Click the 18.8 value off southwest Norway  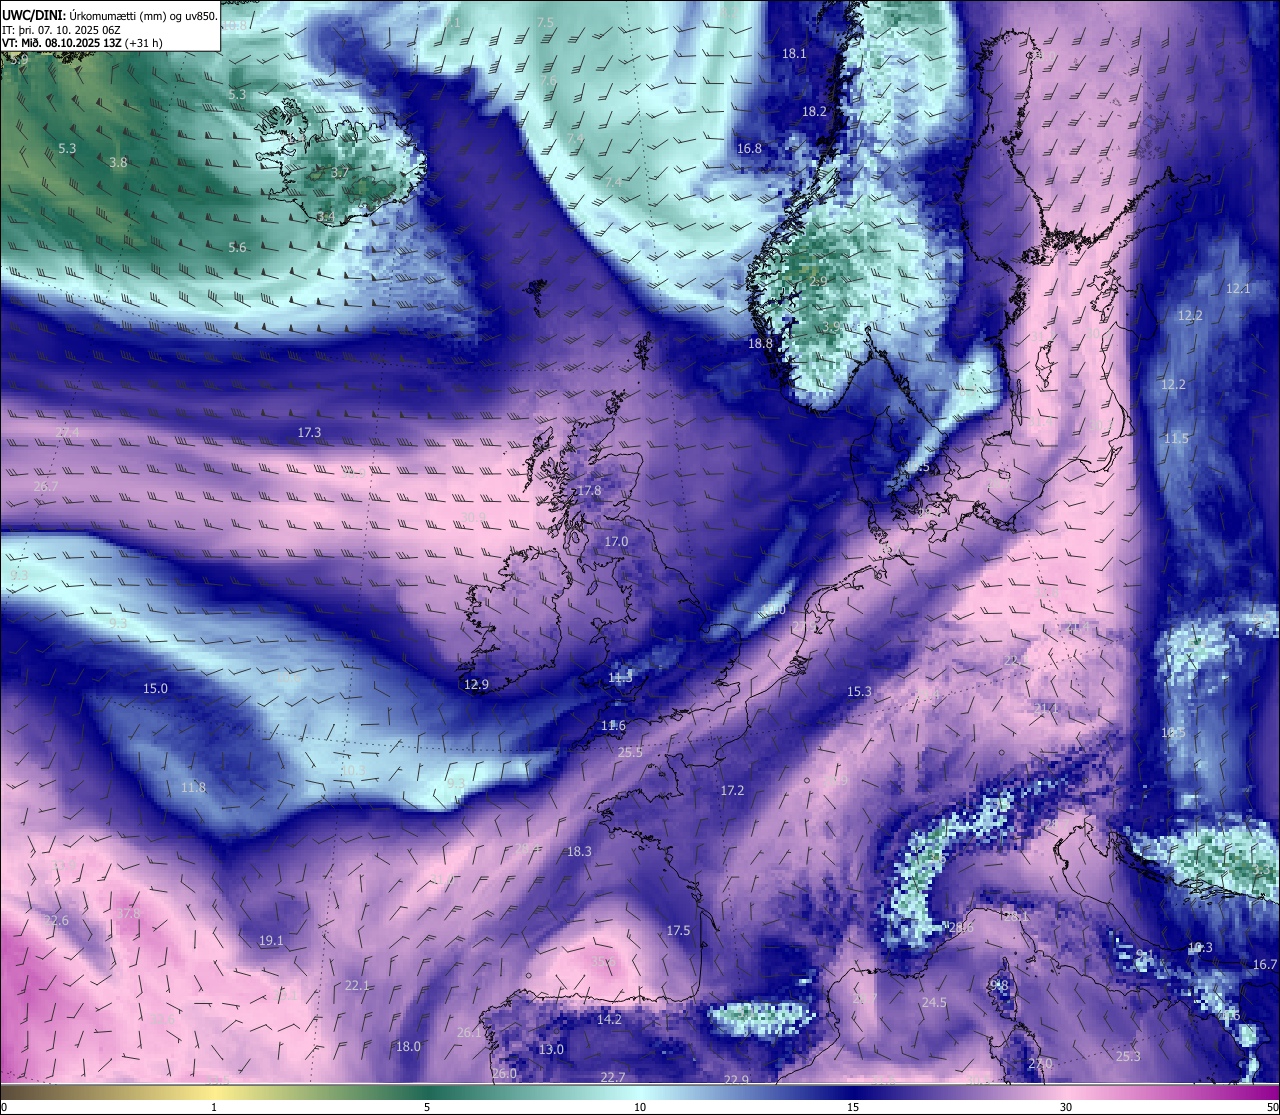click(x=761, y=344)
